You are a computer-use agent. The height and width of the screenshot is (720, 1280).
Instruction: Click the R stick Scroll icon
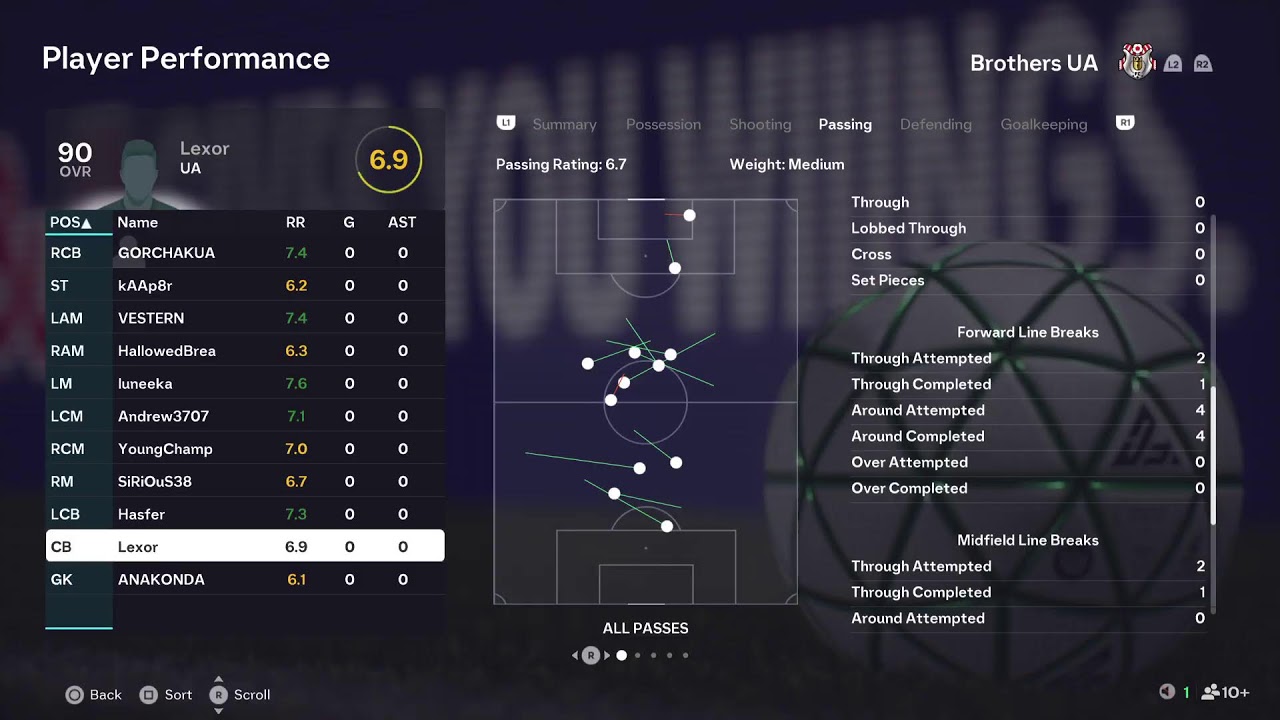click(218, 695)
